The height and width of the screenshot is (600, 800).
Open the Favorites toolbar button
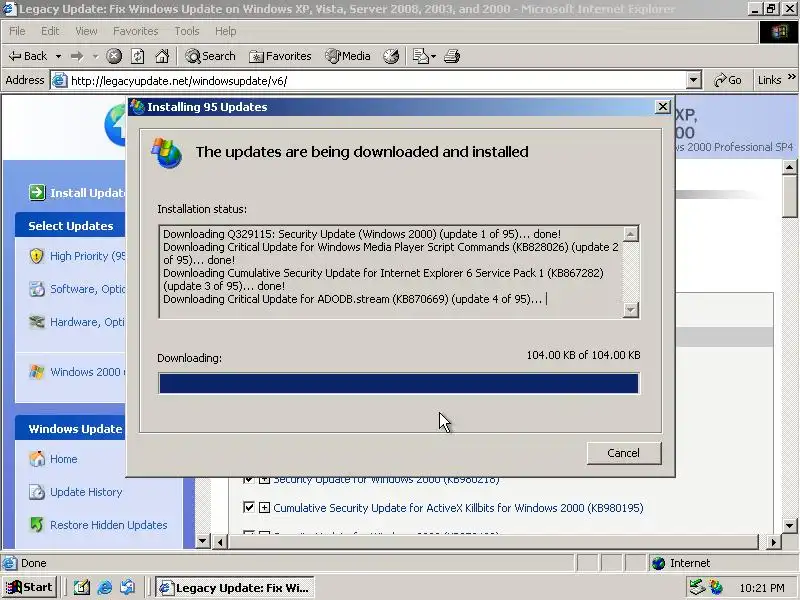[280, 56]
